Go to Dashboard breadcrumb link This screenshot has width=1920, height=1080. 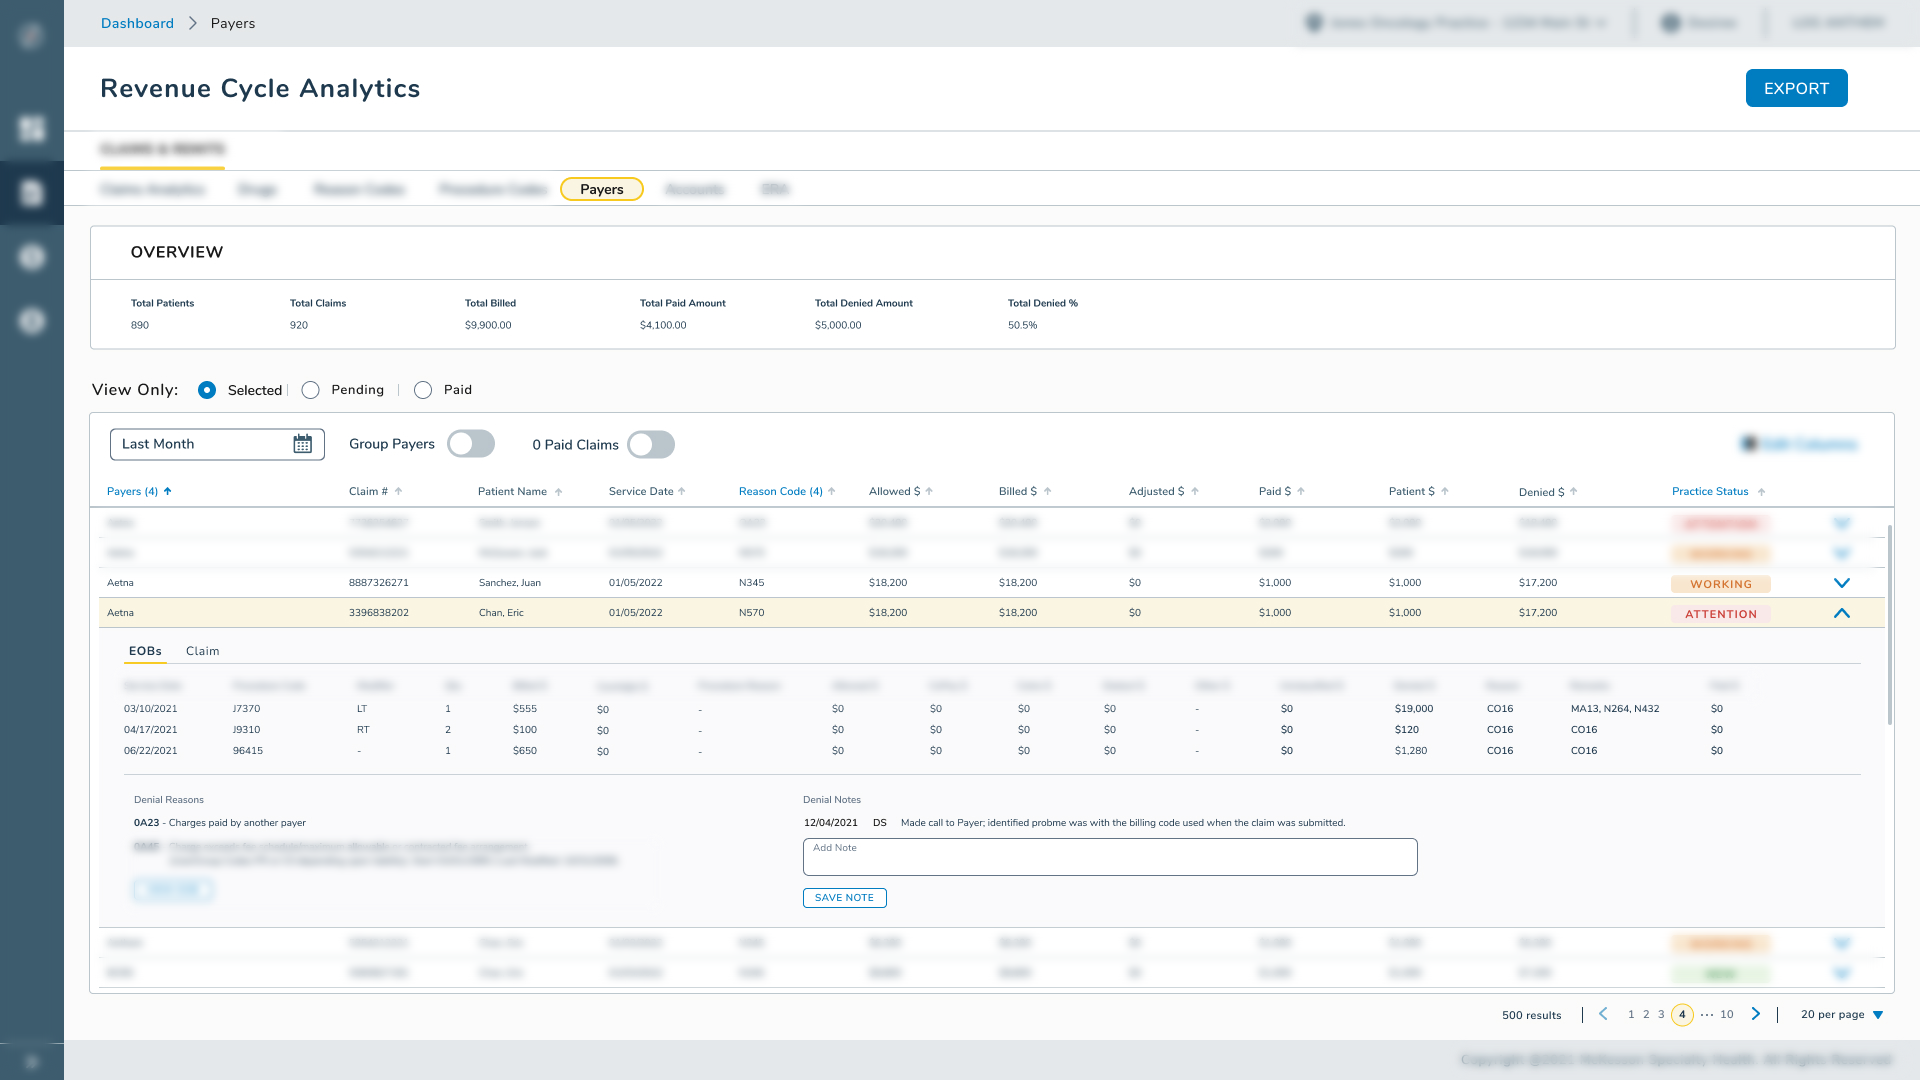(x=137, y=23)
